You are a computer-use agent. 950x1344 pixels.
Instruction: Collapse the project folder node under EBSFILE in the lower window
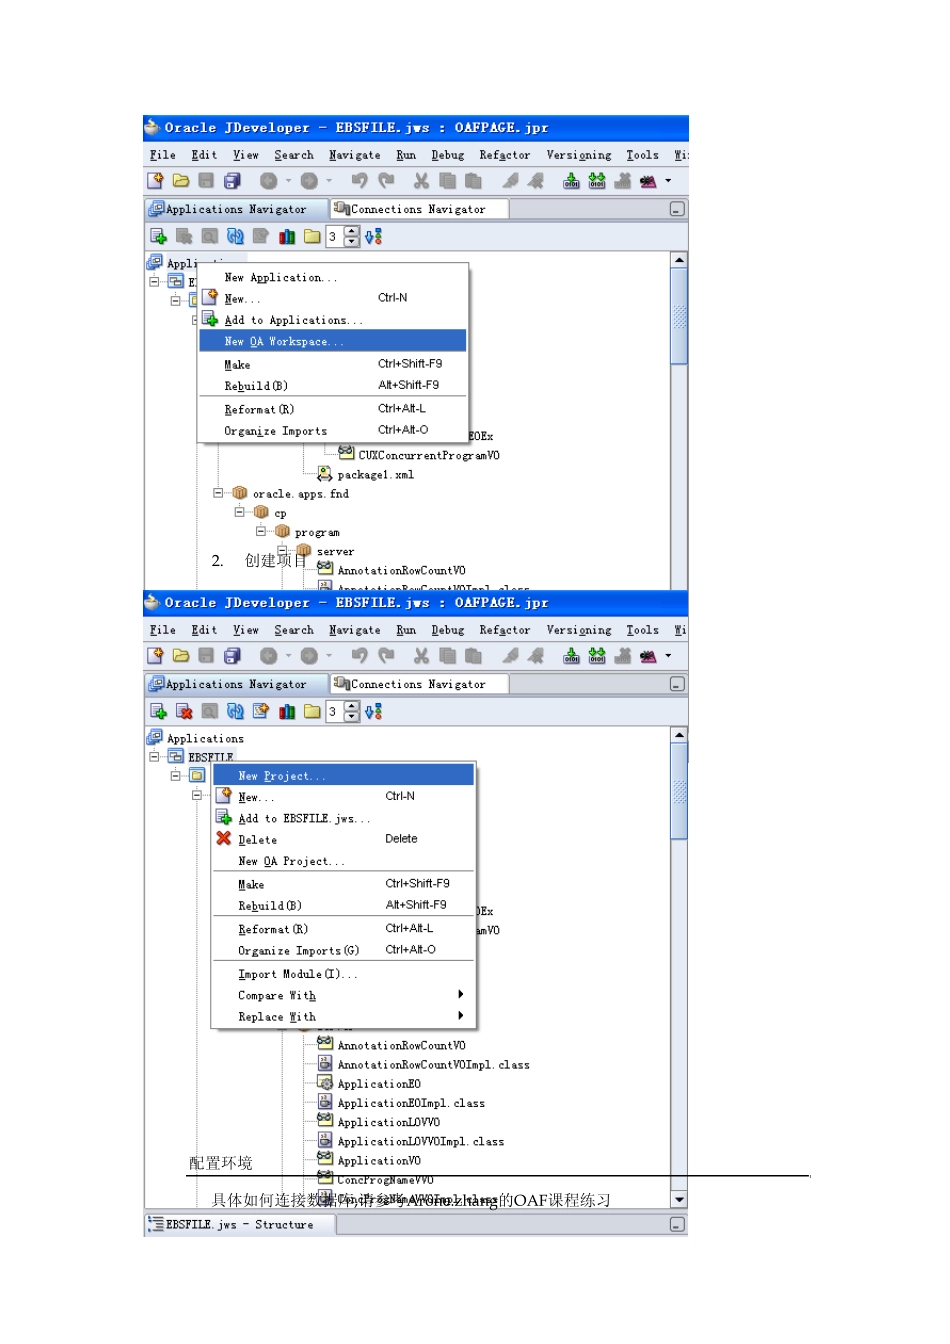click(x=176, y=776)
